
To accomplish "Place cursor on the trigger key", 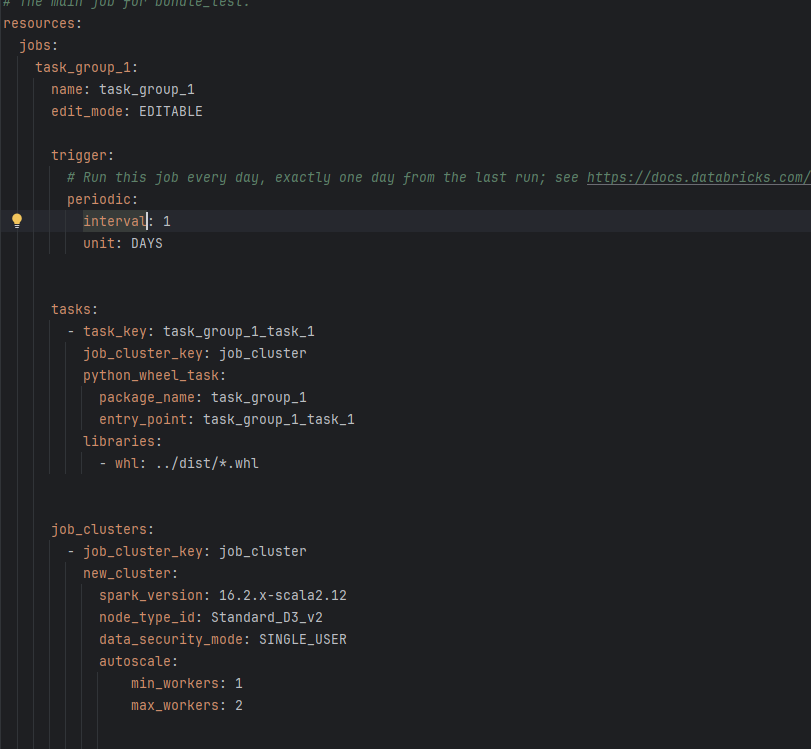I will coord(78,155).
